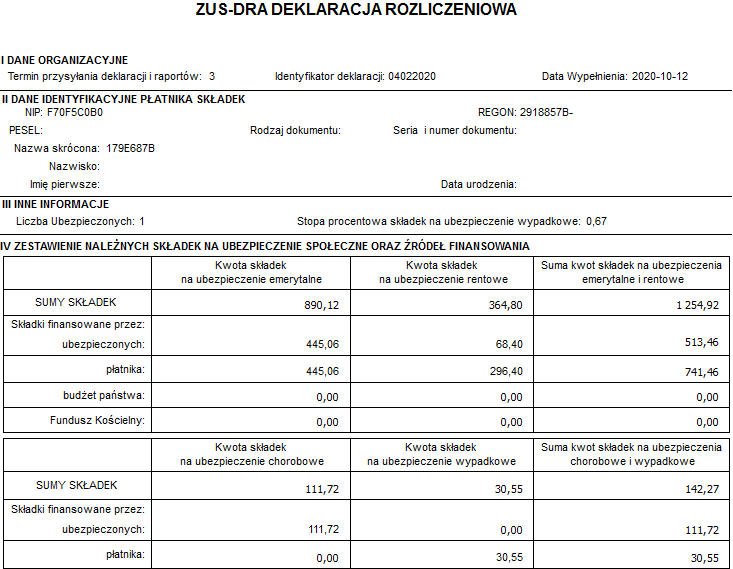The image size is (733, 569).
Task: Click the NIP value F70F5C0B0
Action: 75,113
